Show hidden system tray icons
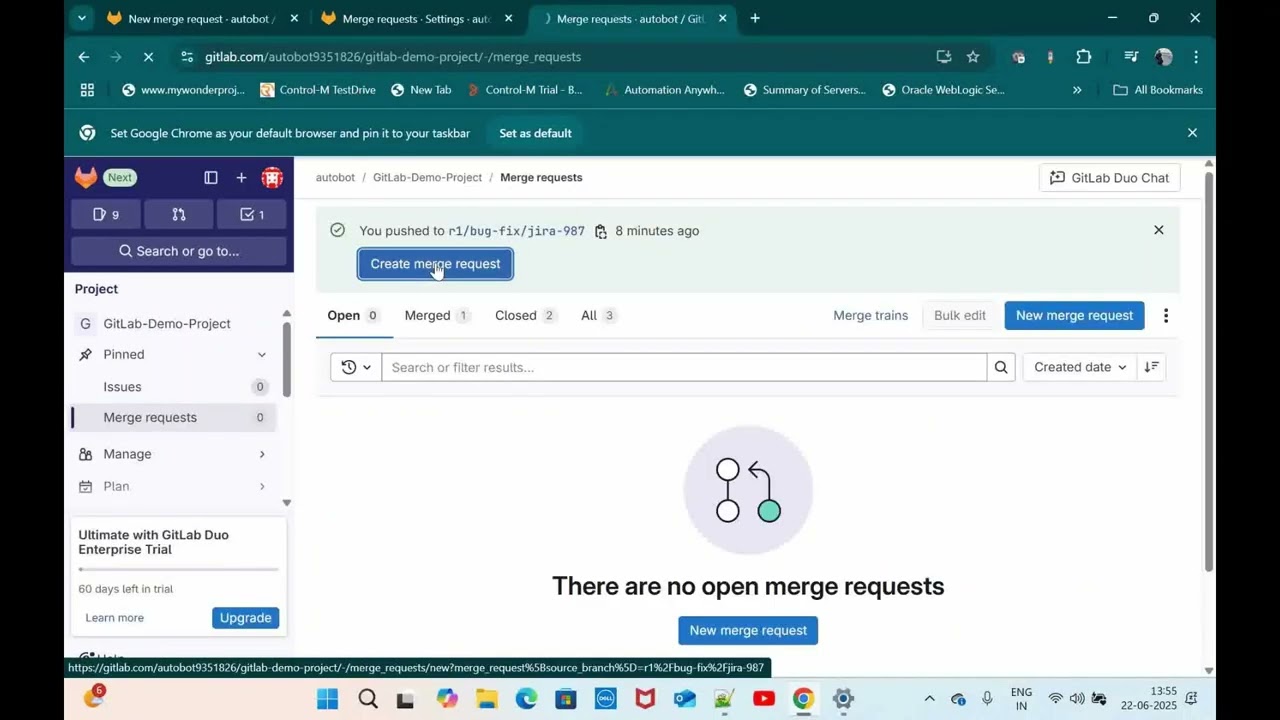 coord(929,699)
